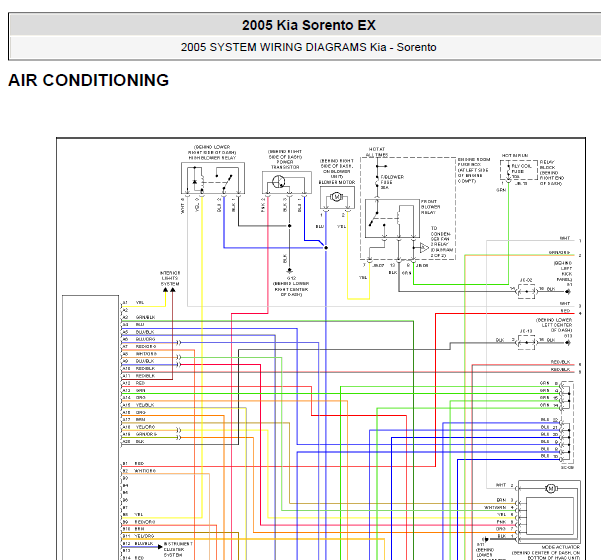Click the condenser fan relay triangle arrow
Image resolution: width=601 pixels, height=560 pixels.
coord(424,248)
